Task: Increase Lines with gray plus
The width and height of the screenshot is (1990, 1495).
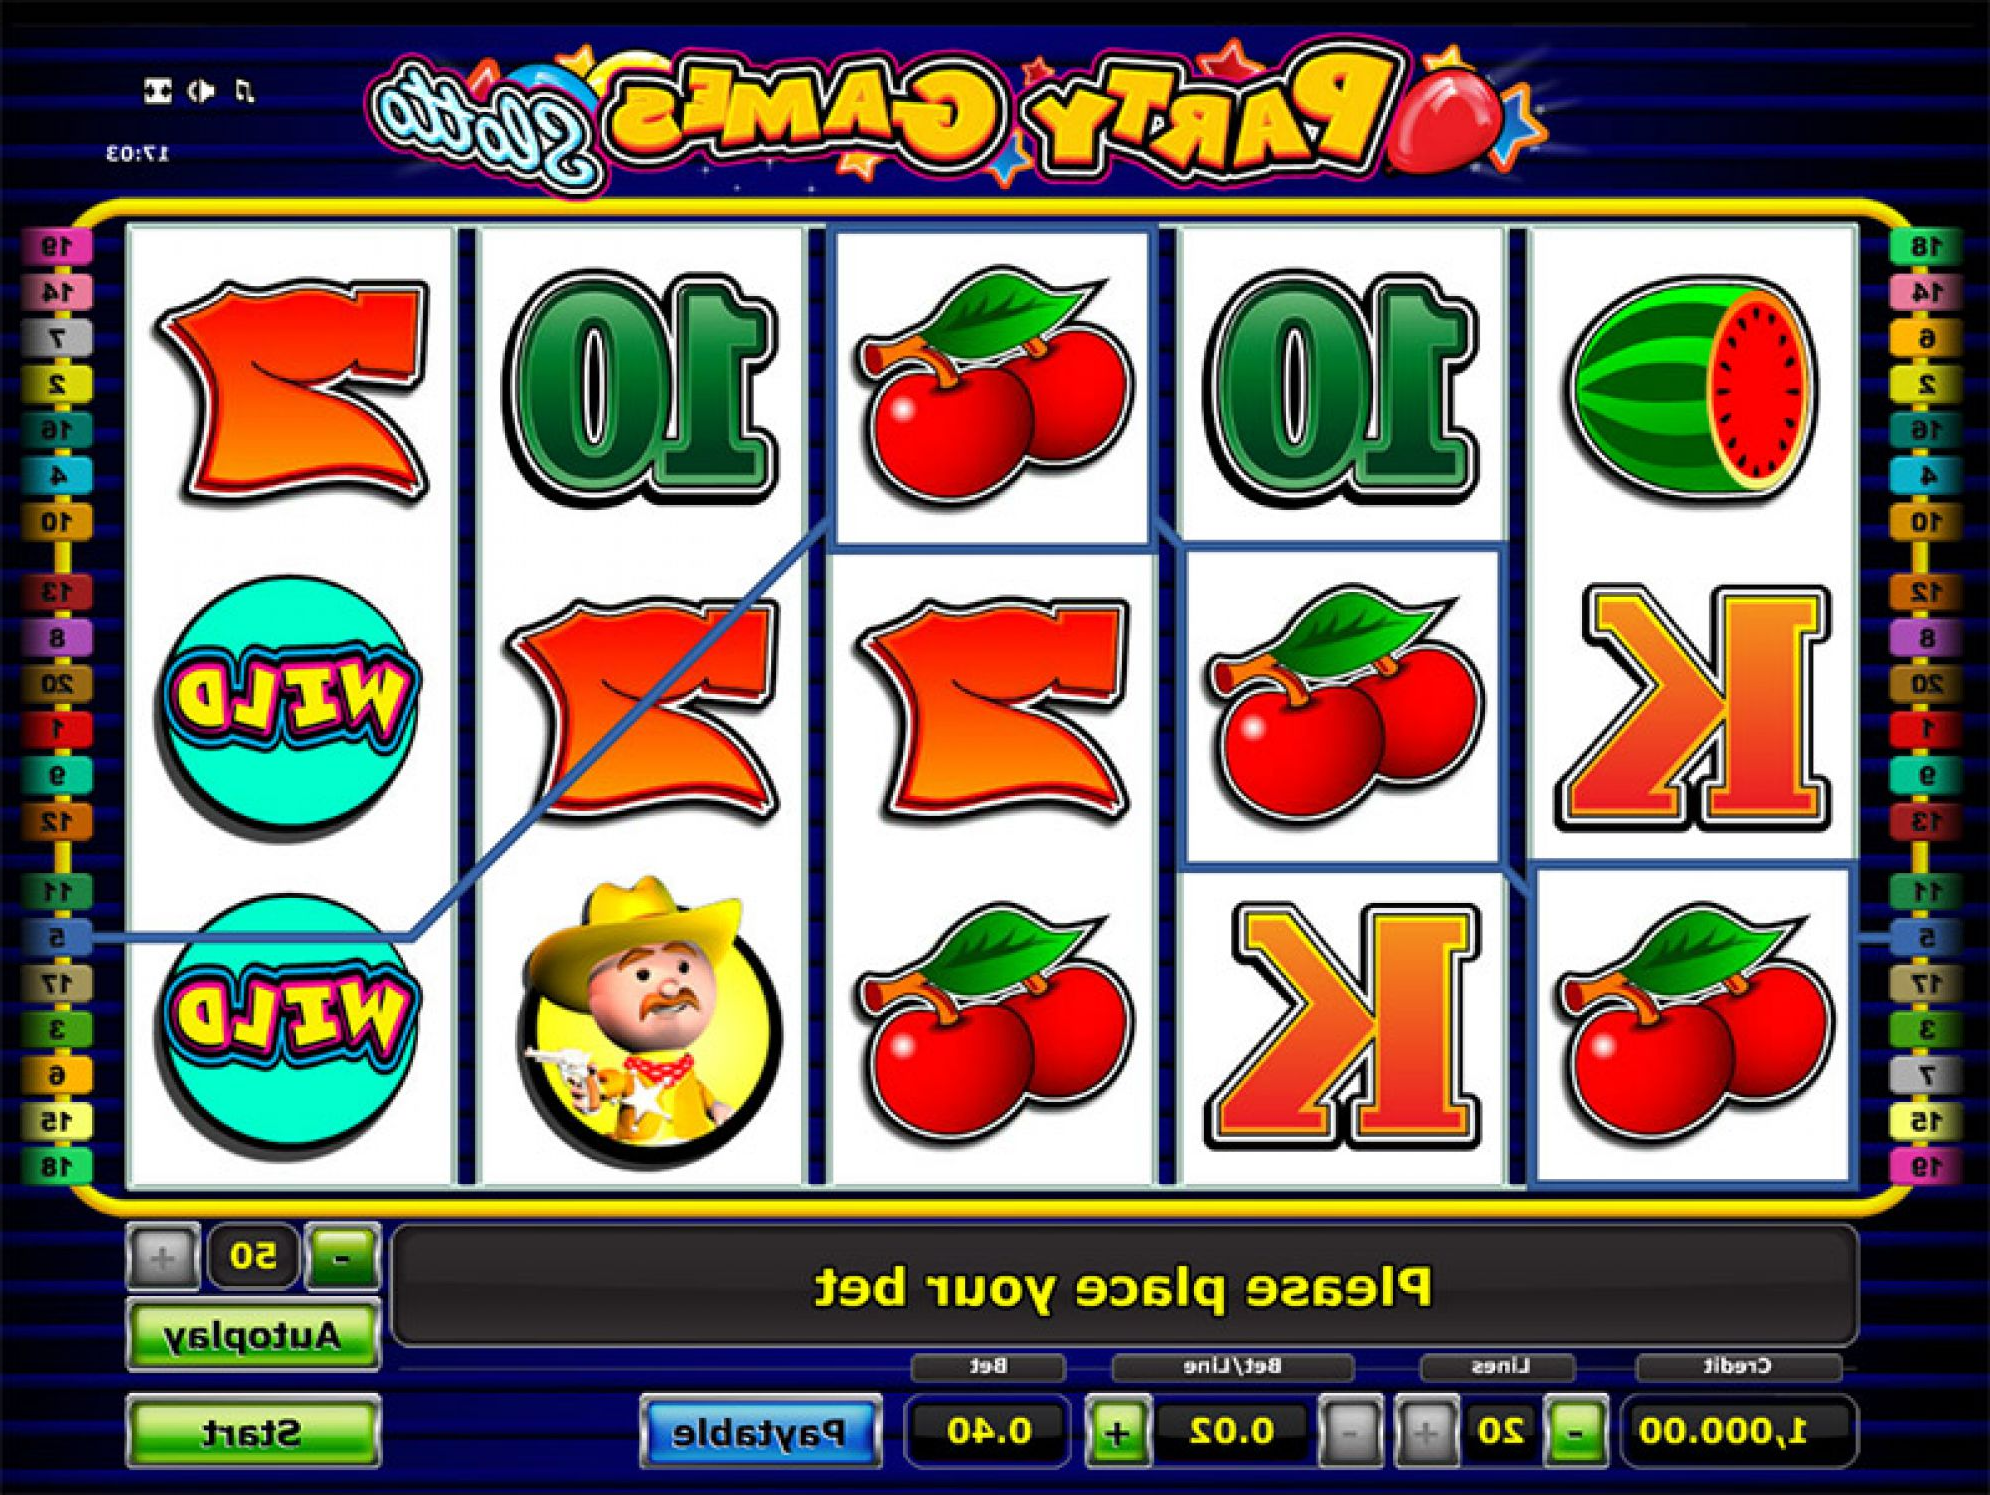Action: 1426,1432
